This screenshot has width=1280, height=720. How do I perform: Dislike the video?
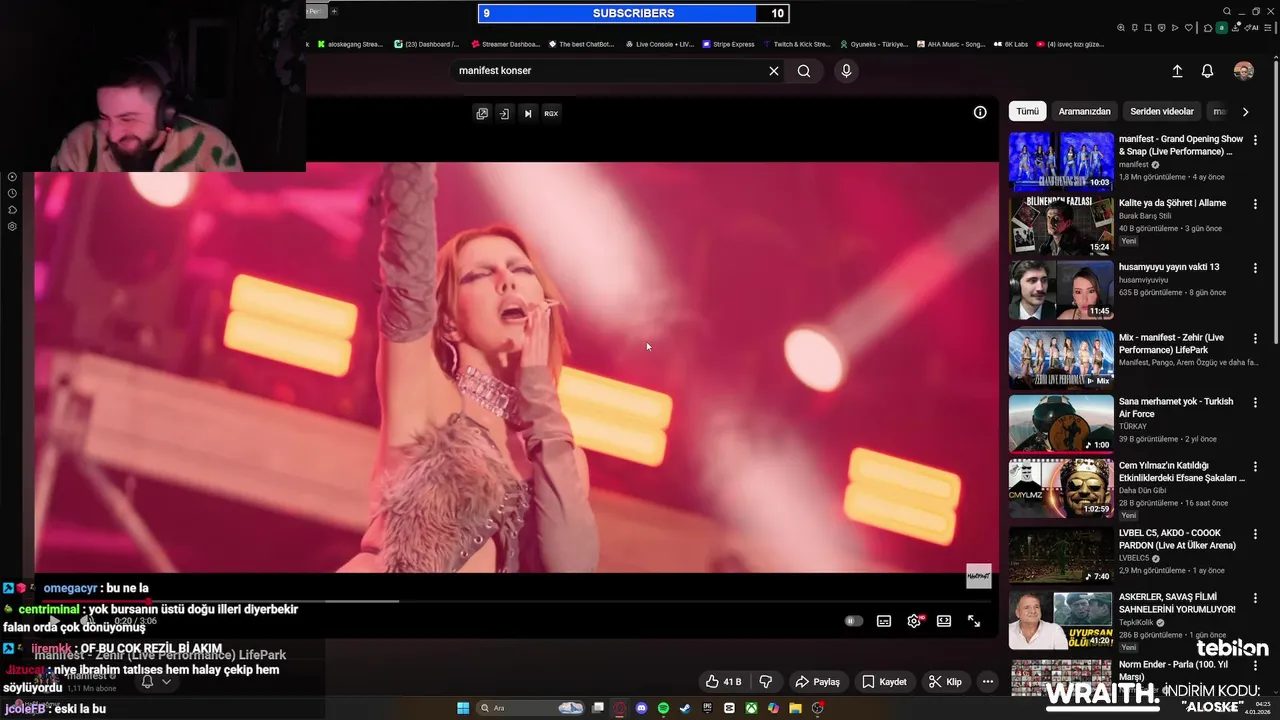pyautogui.click(x=766, y=682)
